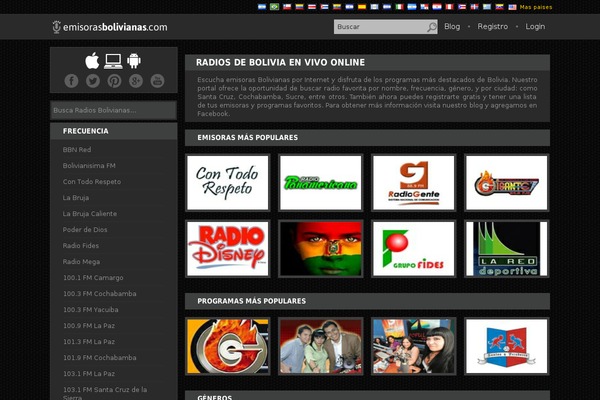The width and height of the screenshot is (600, 400).
Task: Open the Grupo Fides thumbnail
Action: point(414,249)
